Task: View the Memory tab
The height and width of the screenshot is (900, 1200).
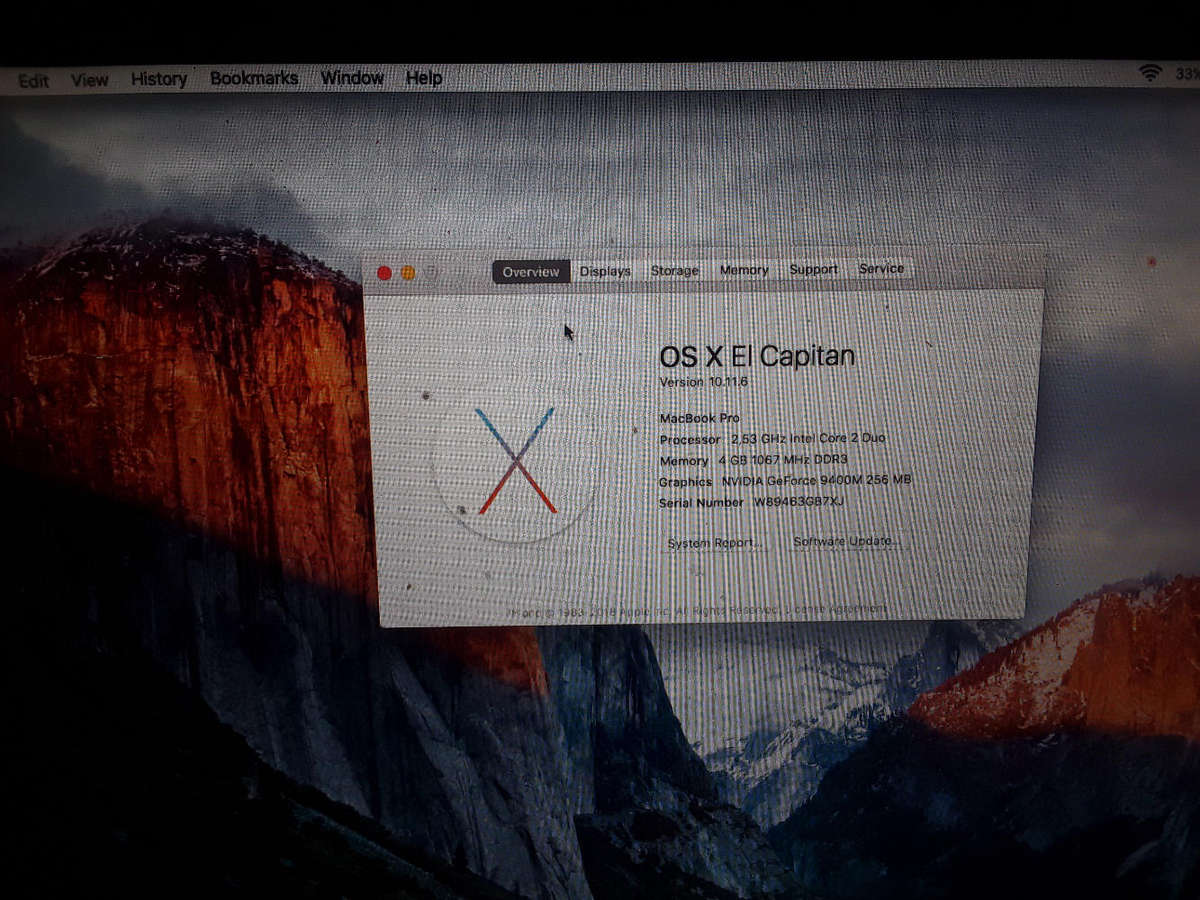Action: click(744, 270)
